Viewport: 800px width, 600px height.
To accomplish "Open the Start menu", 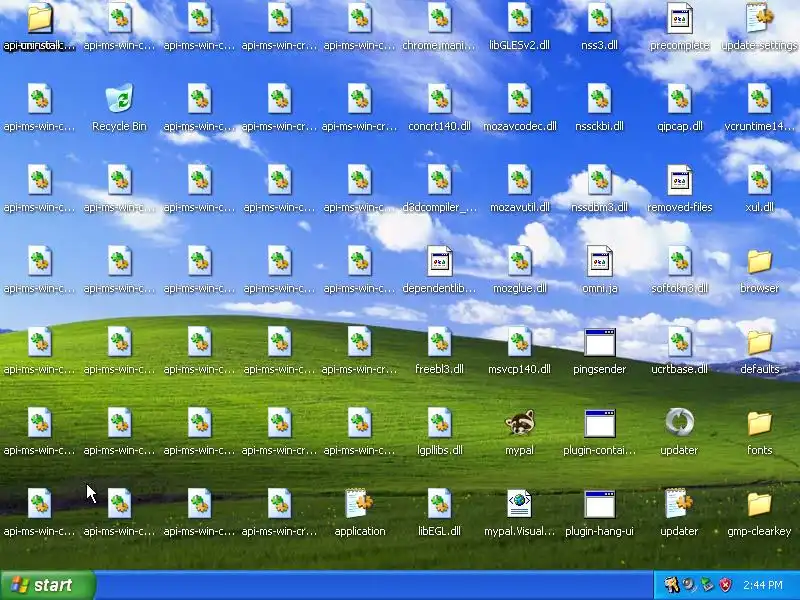I will point(47,585).
